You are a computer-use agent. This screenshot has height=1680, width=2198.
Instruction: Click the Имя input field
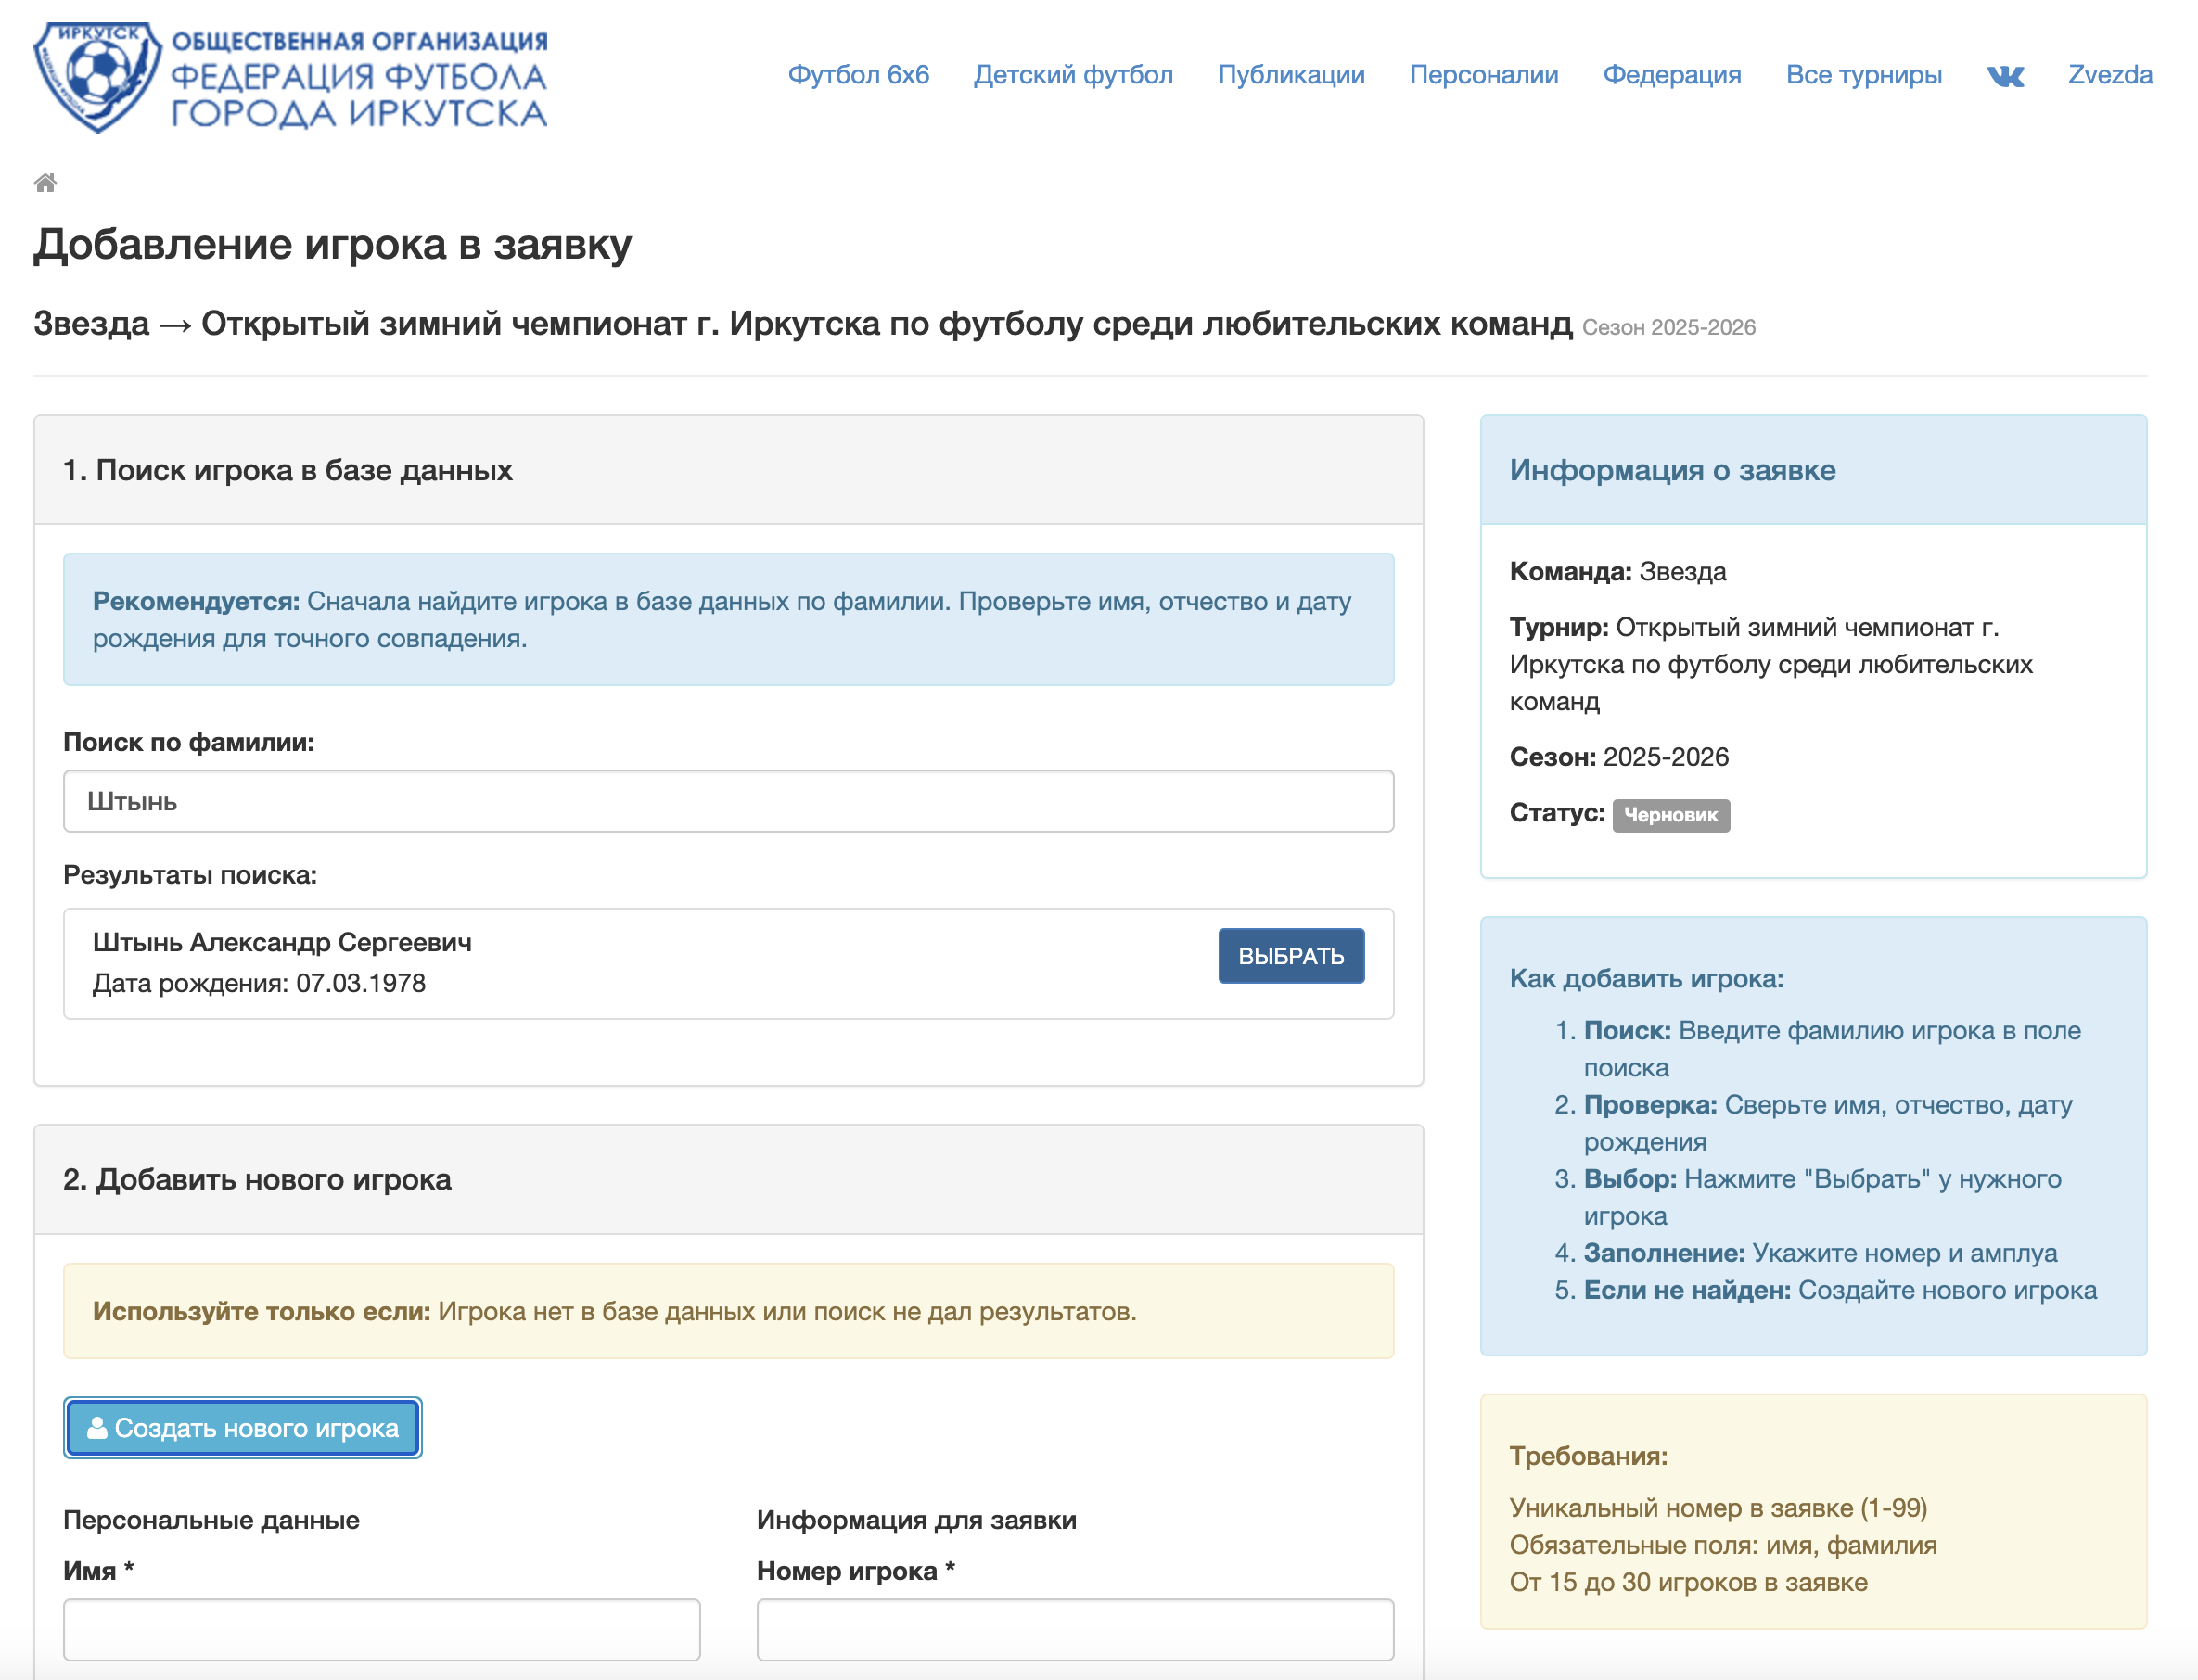pyautogui.click(x=381, y=1628)
